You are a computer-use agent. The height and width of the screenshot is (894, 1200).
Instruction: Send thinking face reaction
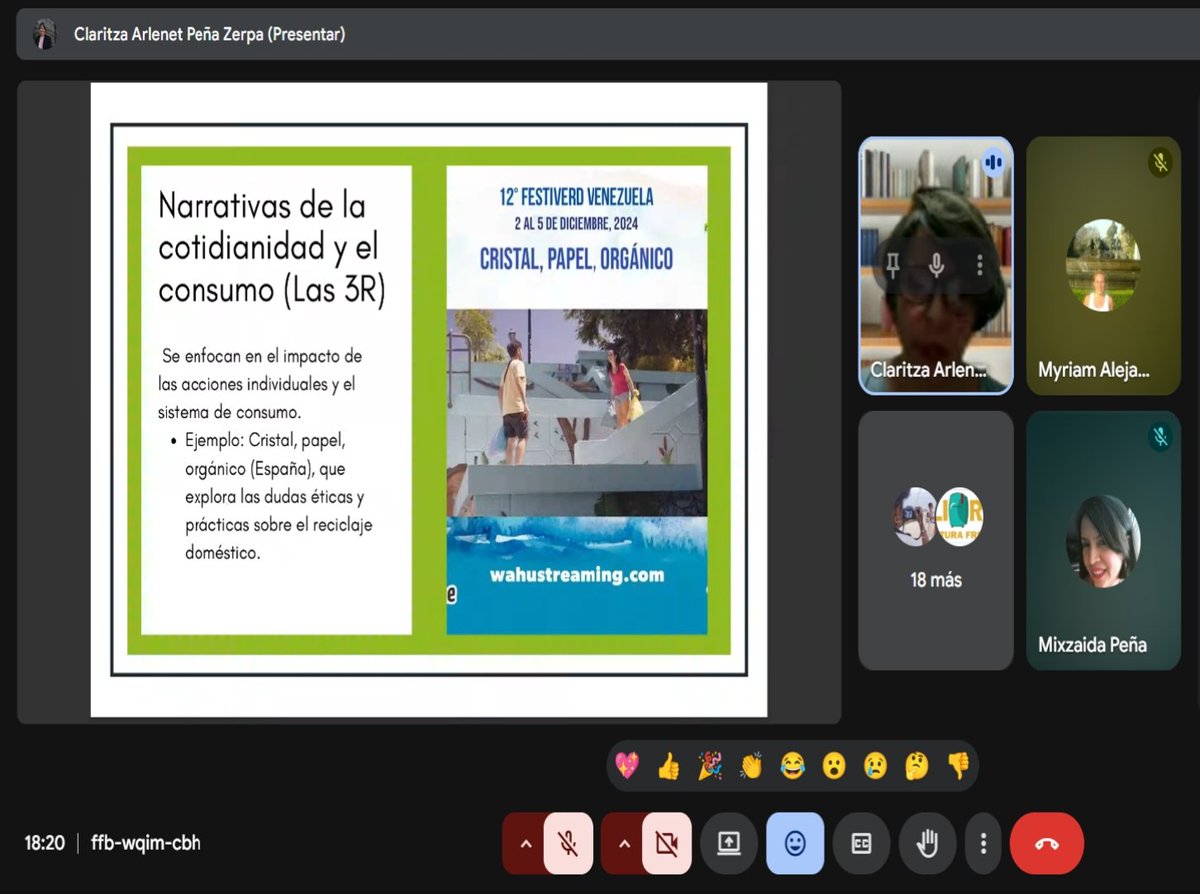pos(916,766)
